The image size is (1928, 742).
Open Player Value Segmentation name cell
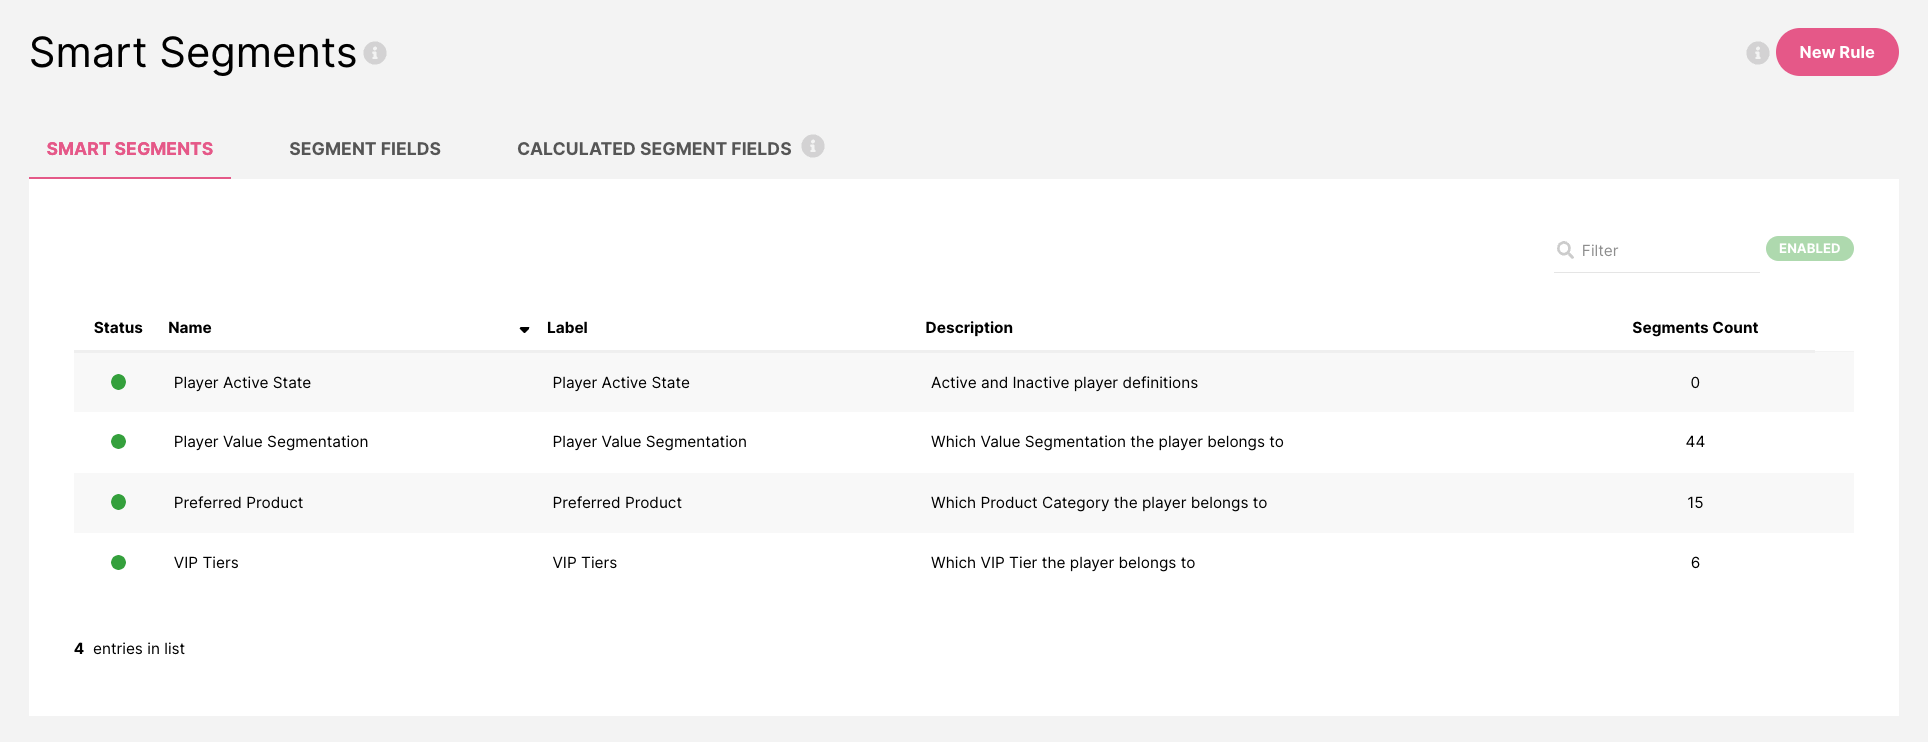tap(271, 441)
